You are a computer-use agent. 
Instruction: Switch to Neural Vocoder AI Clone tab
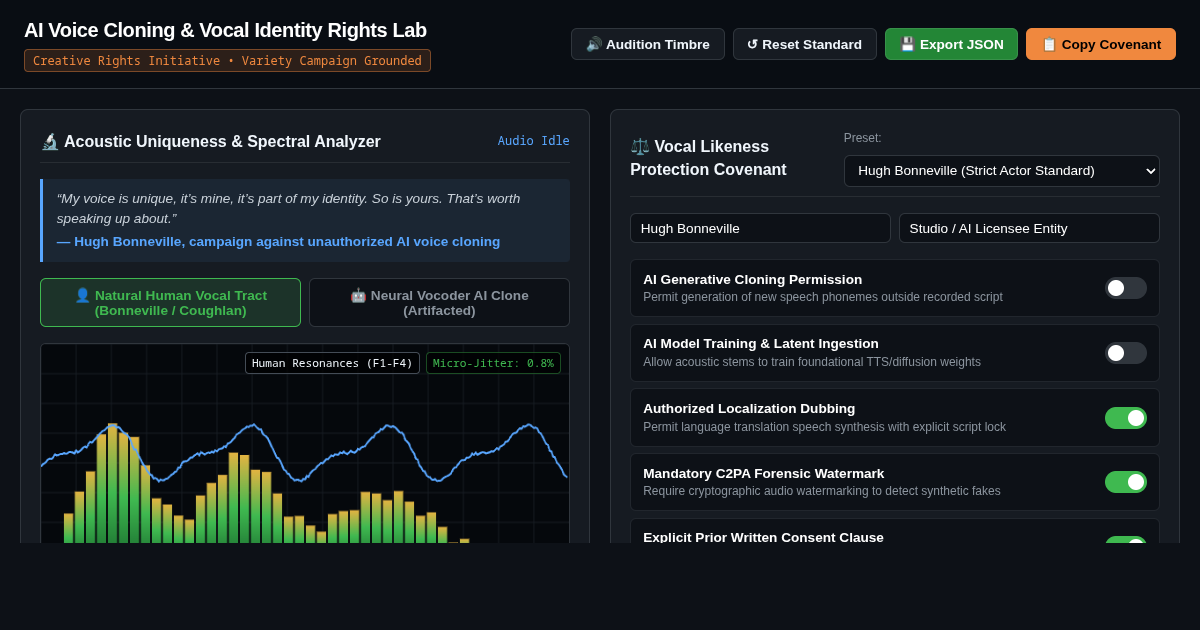click(x=439, y=303)
